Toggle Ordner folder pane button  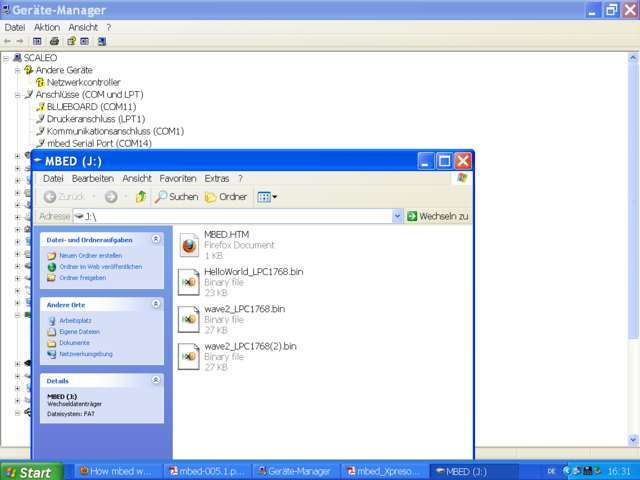click(x=226, y=197)
